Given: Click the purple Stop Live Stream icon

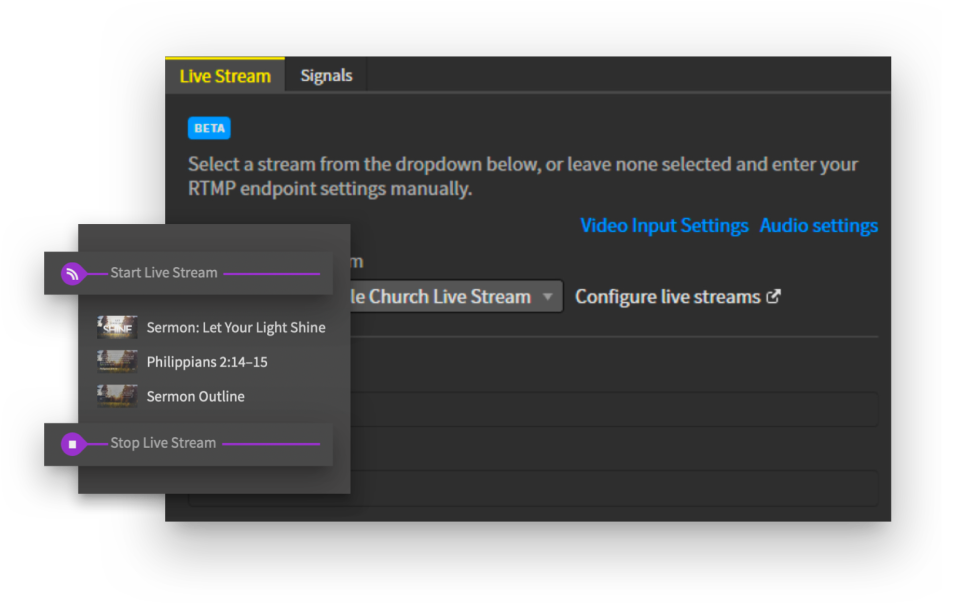Looking at the screenshot, I should pos(72,444).
